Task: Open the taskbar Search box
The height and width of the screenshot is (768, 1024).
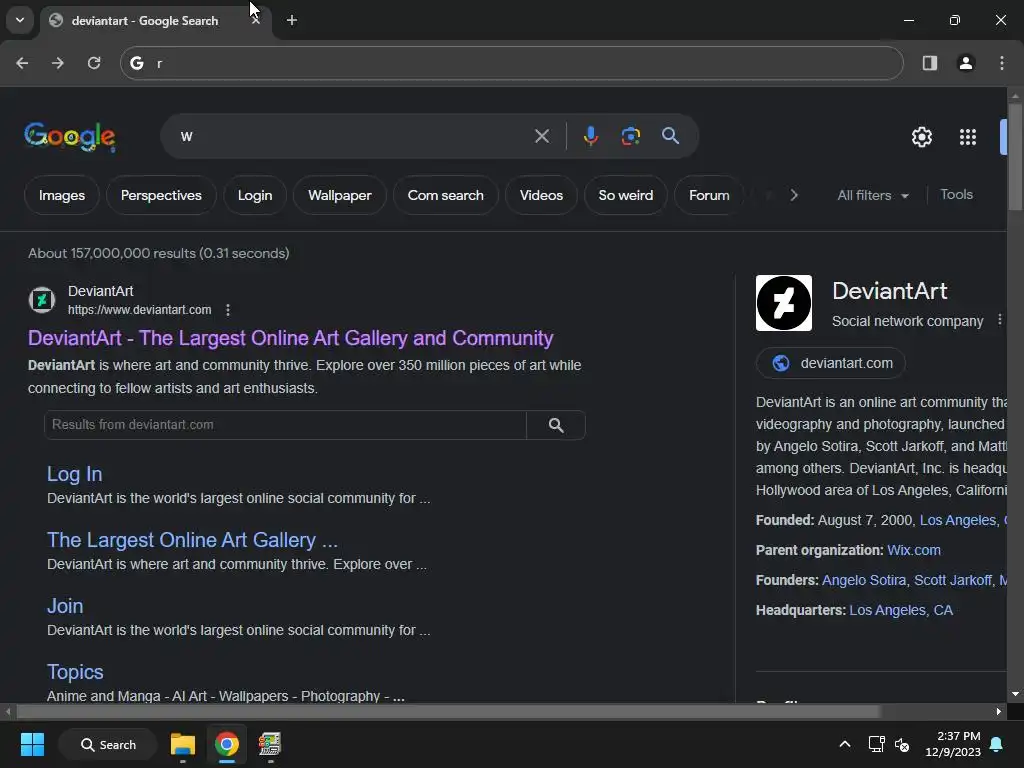Action: click(x=108, y=744)
